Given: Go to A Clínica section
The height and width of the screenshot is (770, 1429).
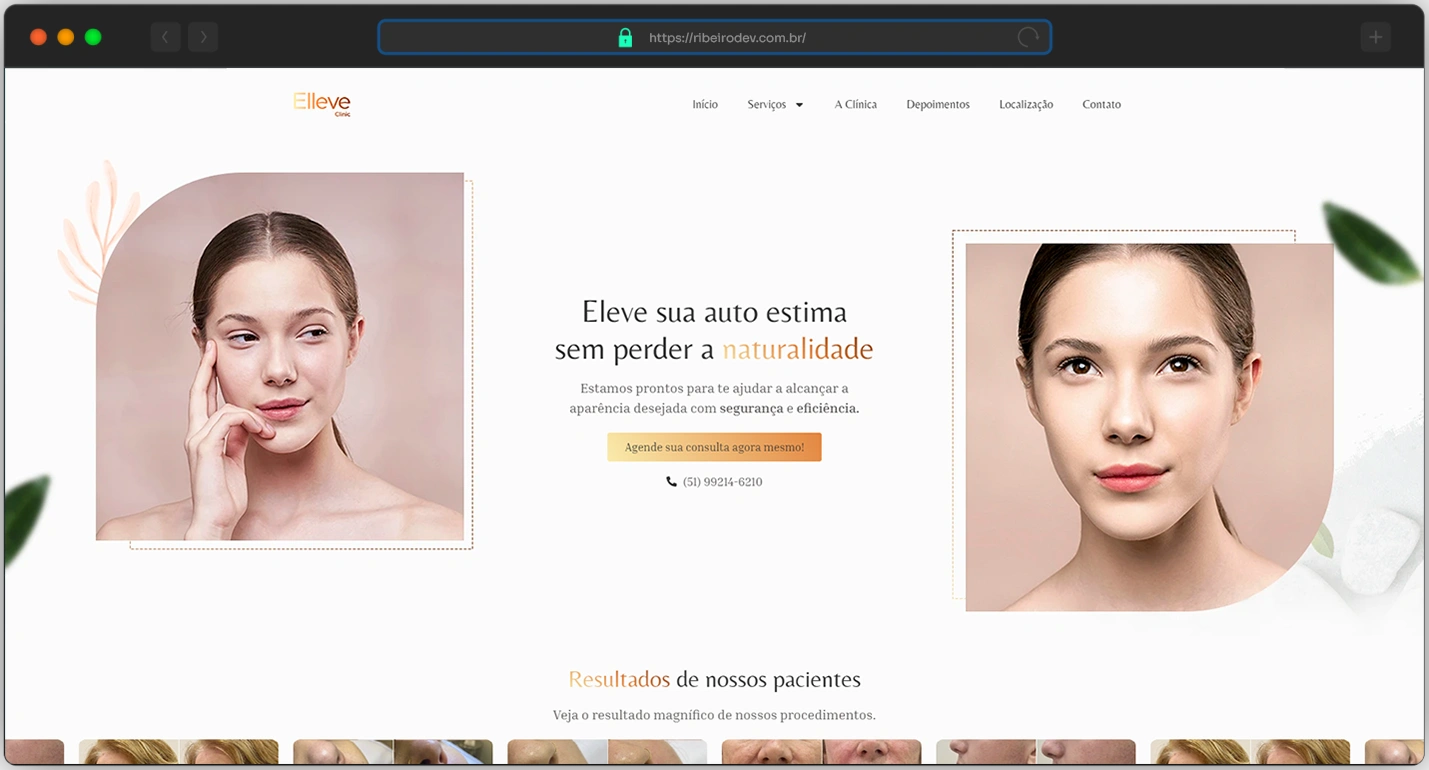Looking at the screenshot, I should coord(855,104).
